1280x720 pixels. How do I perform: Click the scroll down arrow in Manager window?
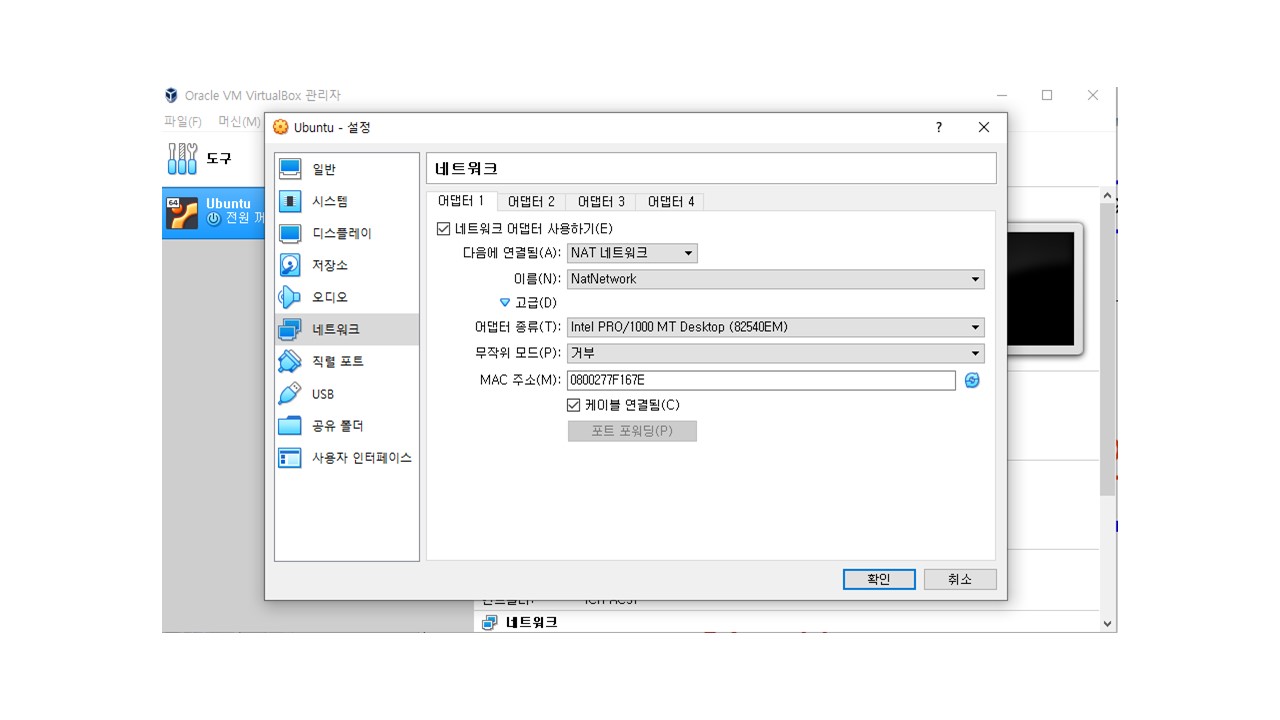(x=1107, y=623)
